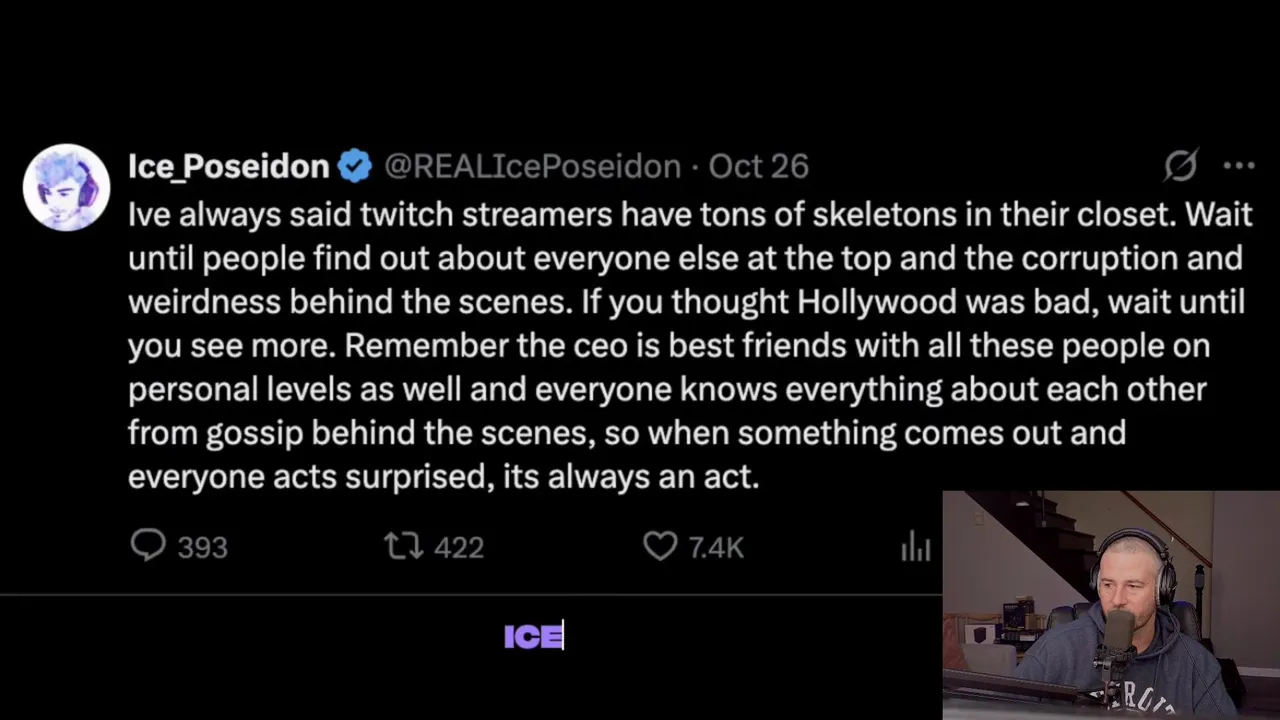The height and width of the screenshot is (720, 1280).
Task: Retweet the Ice_Poseidon post
Action: point(403,546)
